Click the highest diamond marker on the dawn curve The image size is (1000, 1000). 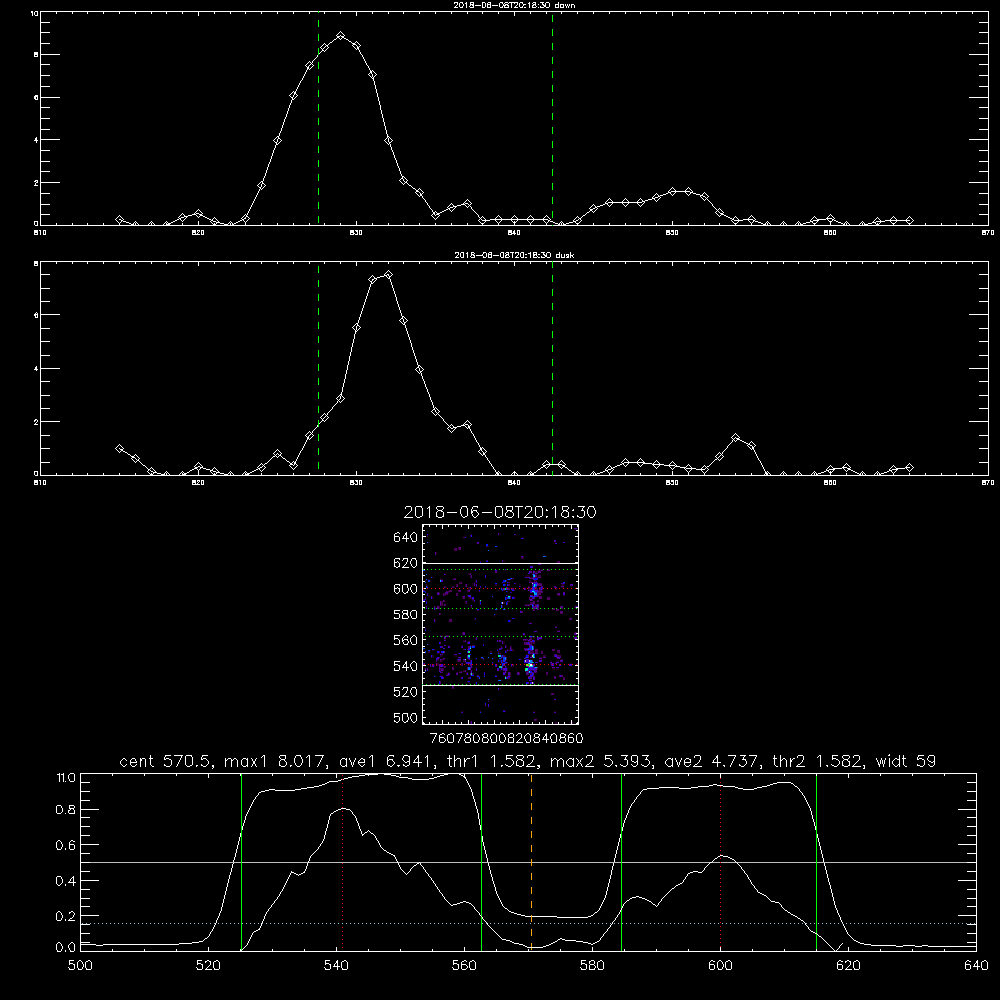coord(341,36)
